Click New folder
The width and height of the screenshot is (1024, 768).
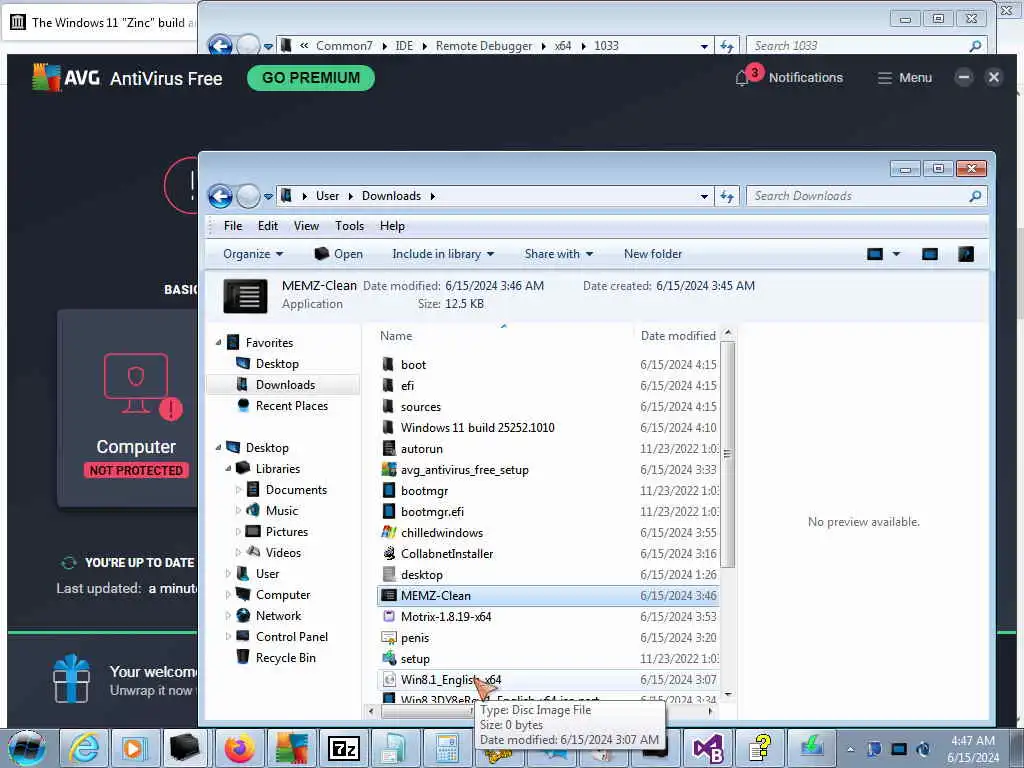click(x=652, y=254)
